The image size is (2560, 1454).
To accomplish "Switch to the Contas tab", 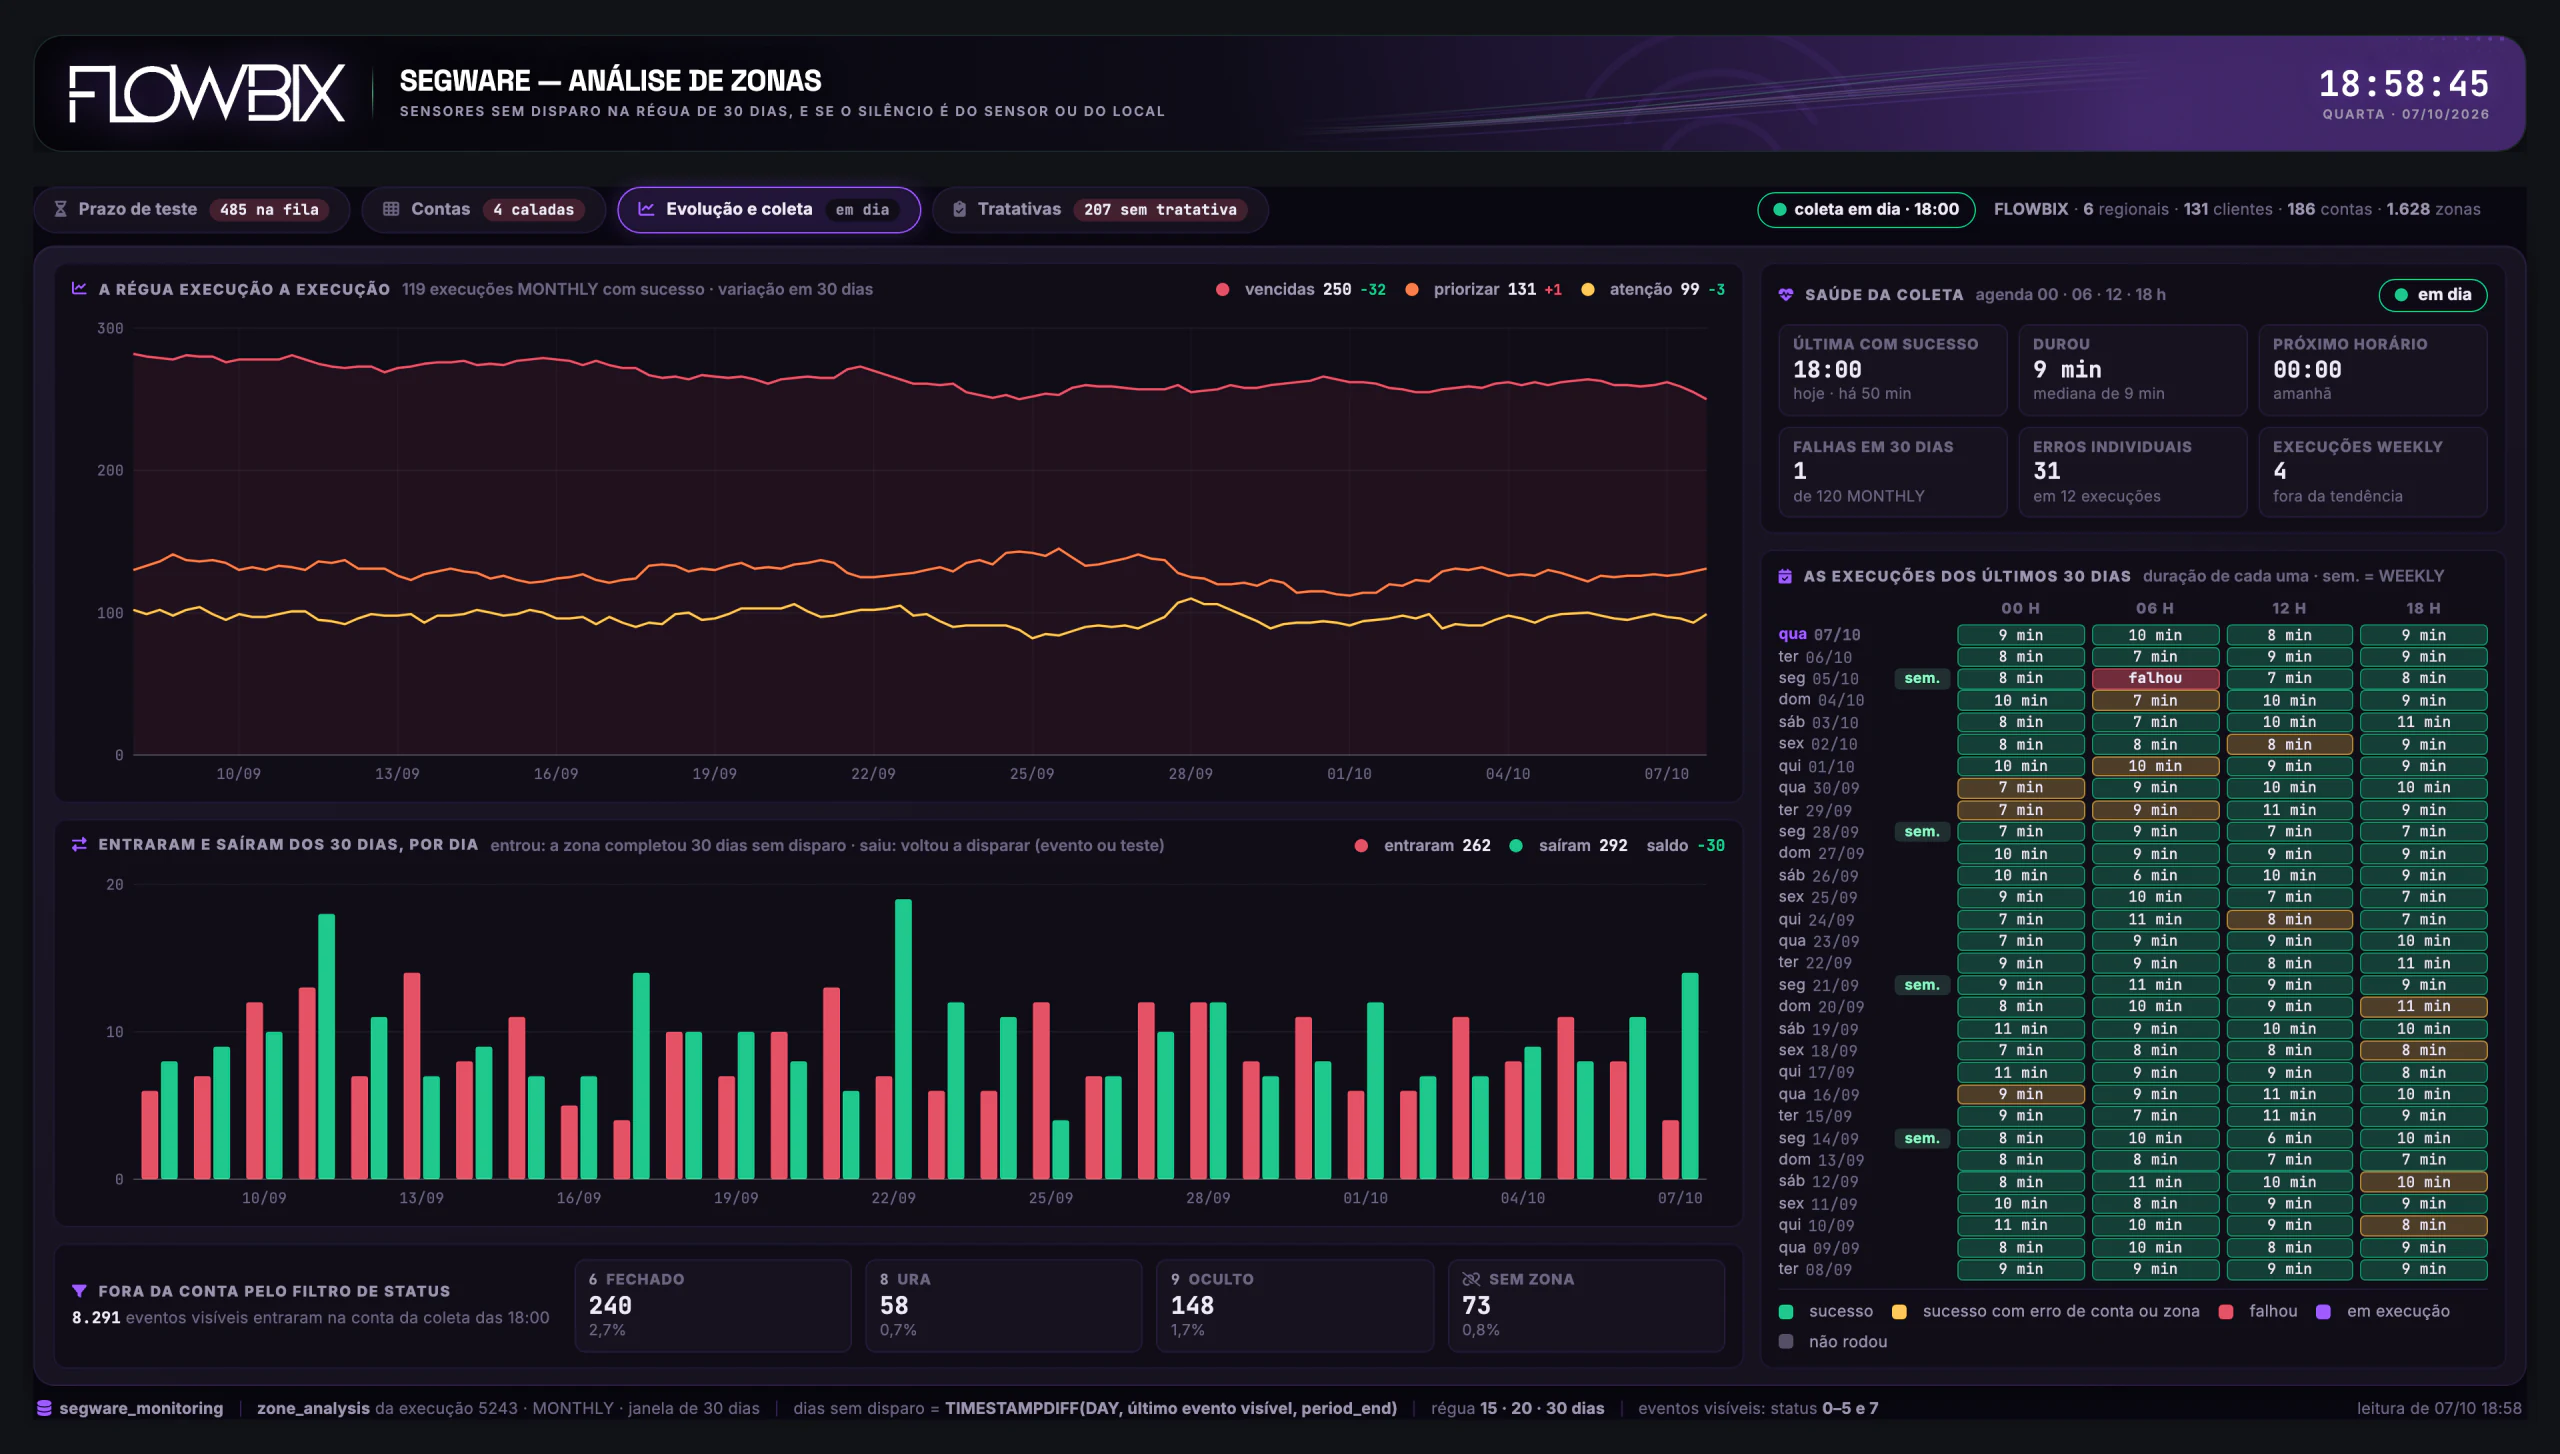I will pos(483,210).
